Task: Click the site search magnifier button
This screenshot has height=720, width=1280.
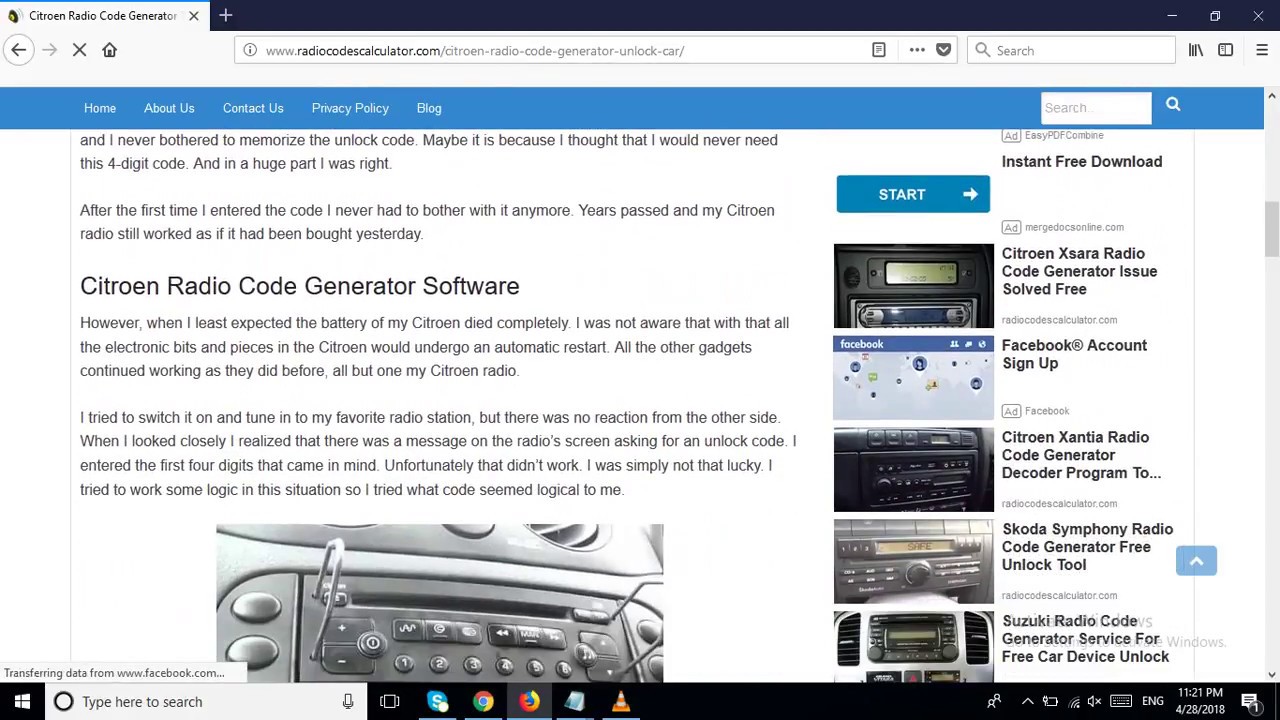Action: coord(1173,104)
